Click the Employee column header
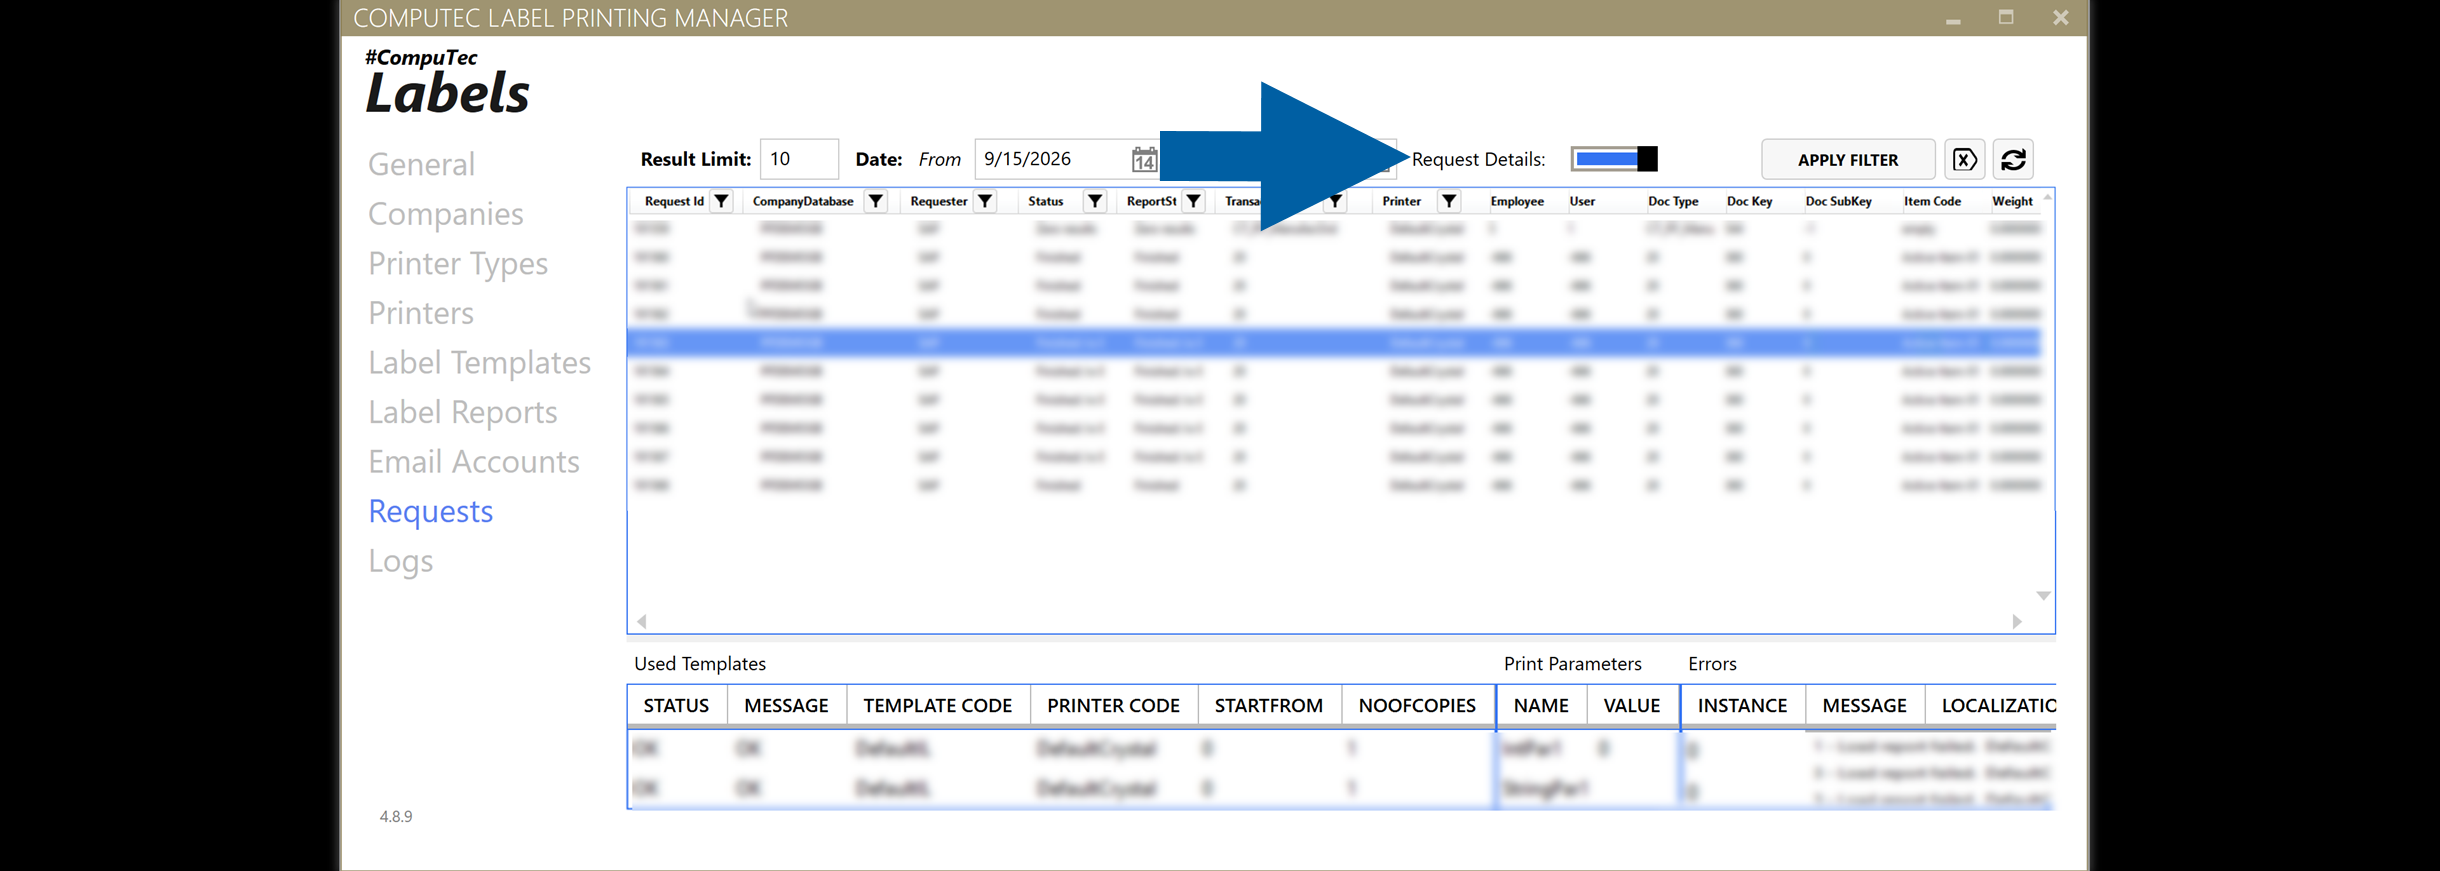The height and width of the screenshot is (871, 2440). 1516,201
